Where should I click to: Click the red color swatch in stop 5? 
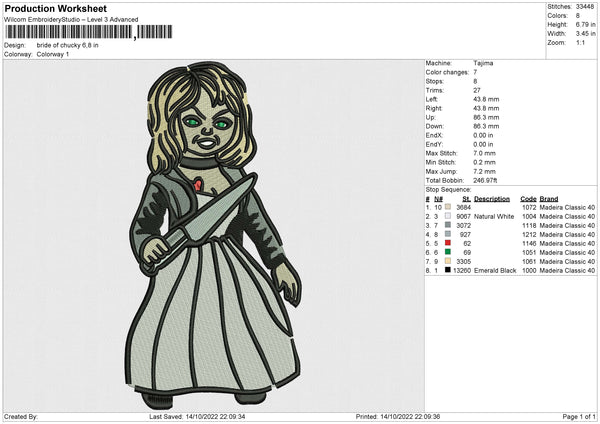coord(448,243)
